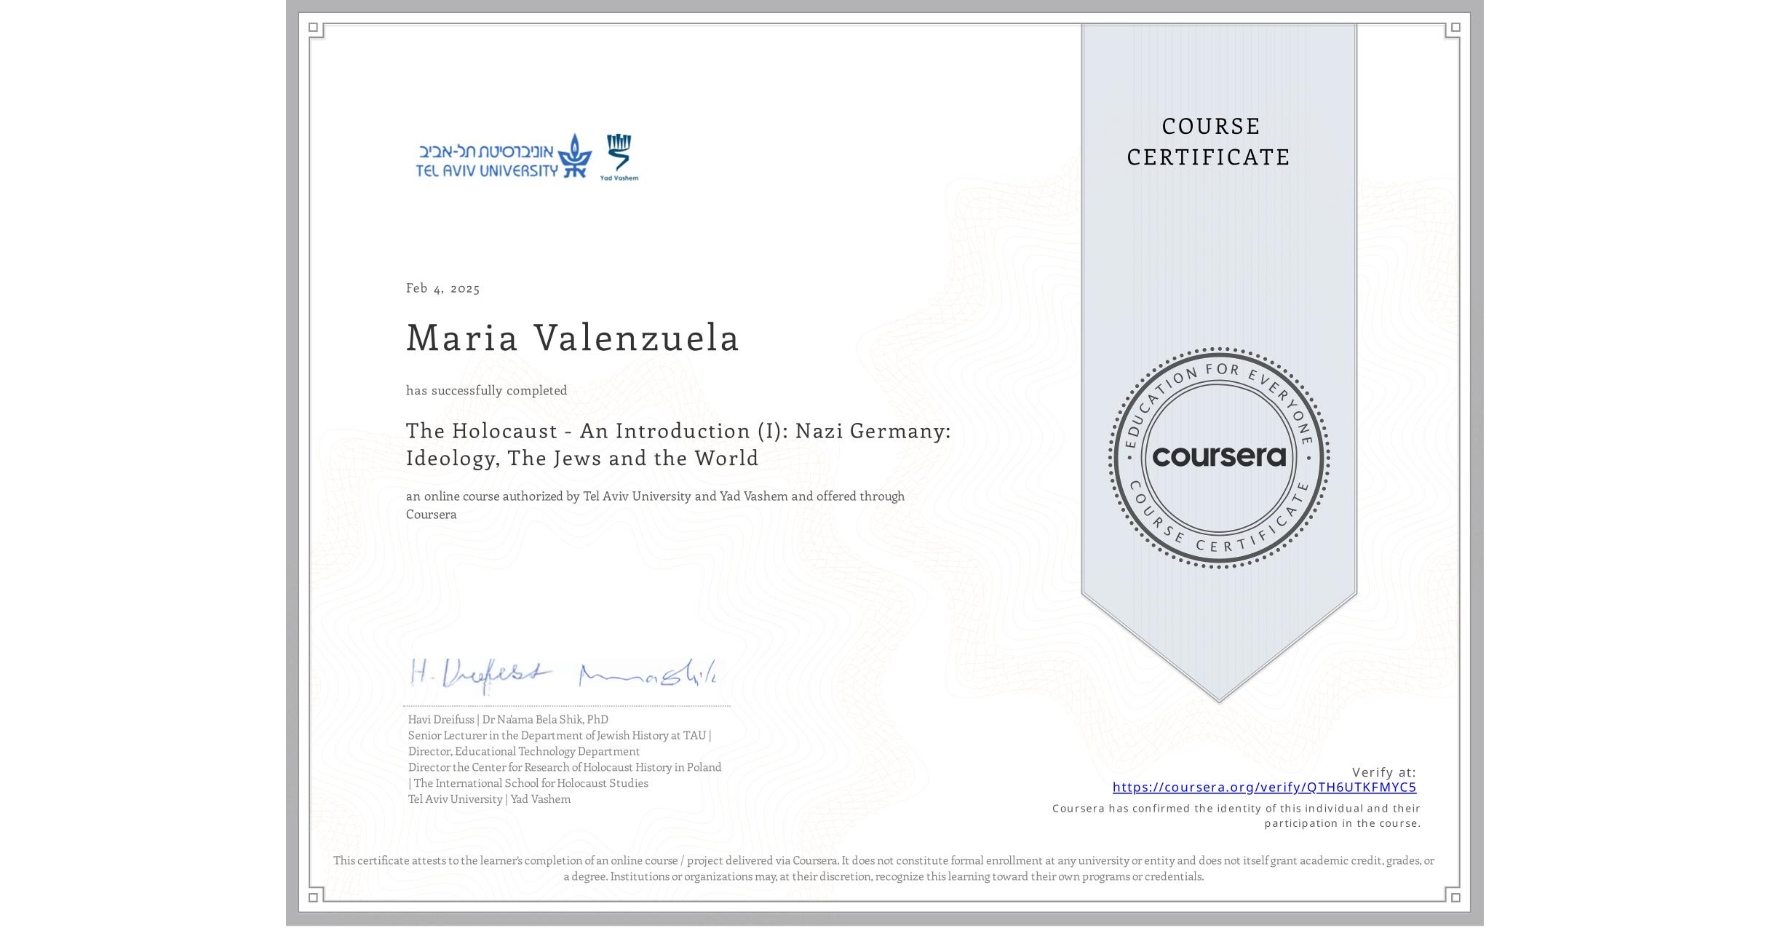The height and width of the screenshot is (928, 1772).
Task: Open the Coursera verification link
Action: [x=1264, y=787]
